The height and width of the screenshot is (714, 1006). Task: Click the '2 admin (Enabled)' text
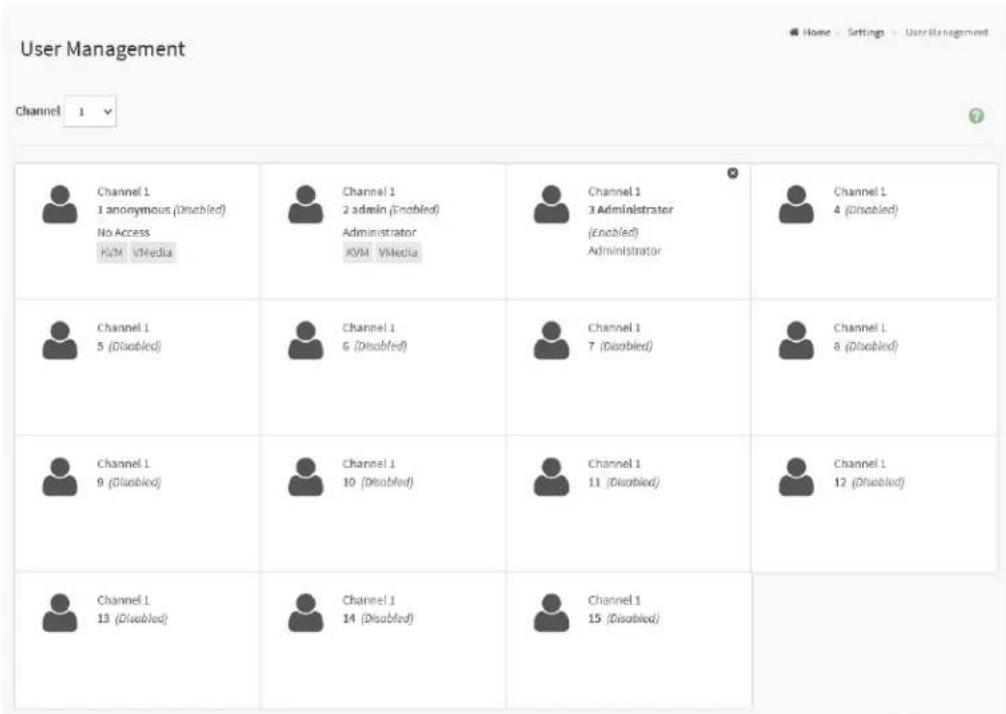(x=391, y=210)
